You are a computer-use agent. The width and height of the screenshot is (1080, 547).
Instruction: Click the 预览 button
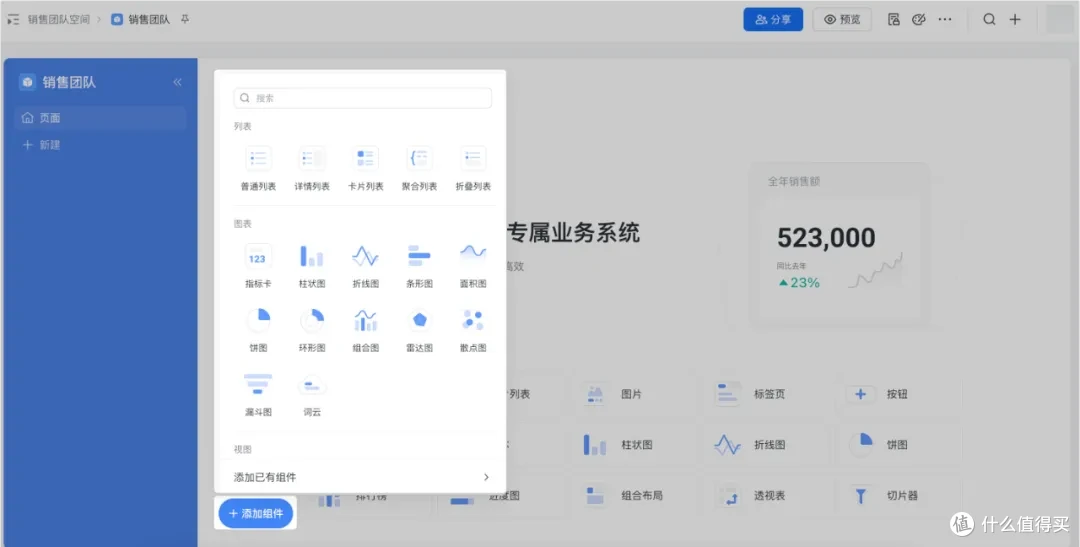coord(842,19)
